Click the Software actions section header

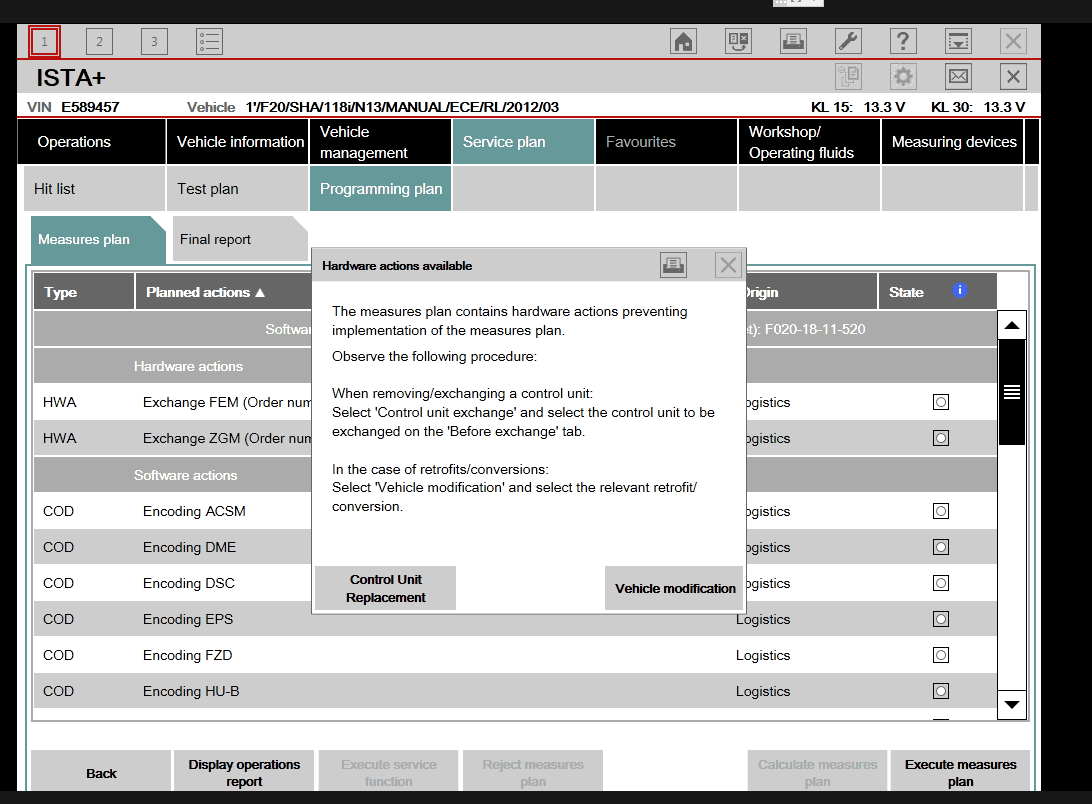tap(185, 475)
